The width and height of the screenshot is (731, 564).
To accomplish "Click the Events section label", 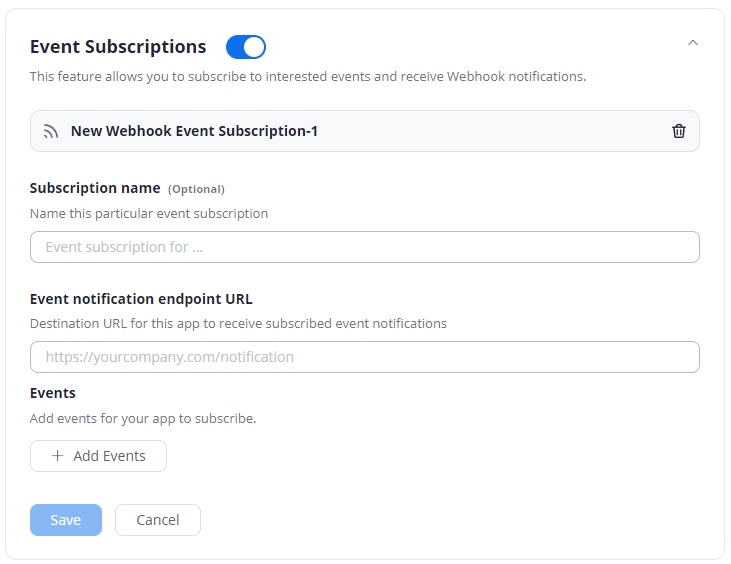I will click(53, 393).
